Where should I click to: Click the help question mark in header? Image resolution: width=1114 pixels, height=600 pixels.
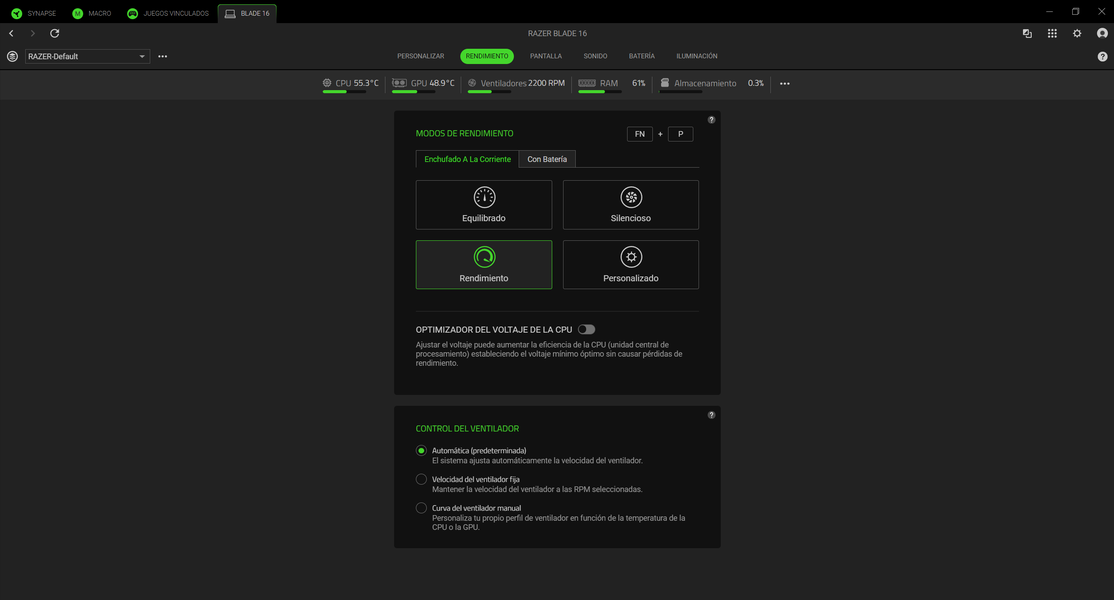[1102, 57]
